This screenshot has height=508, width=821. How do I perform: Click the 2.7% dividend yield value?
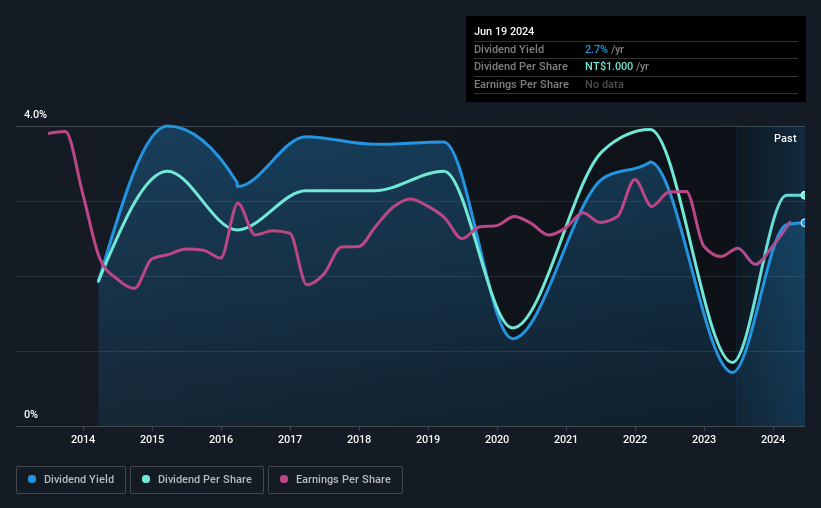click(x=596, y=49)
